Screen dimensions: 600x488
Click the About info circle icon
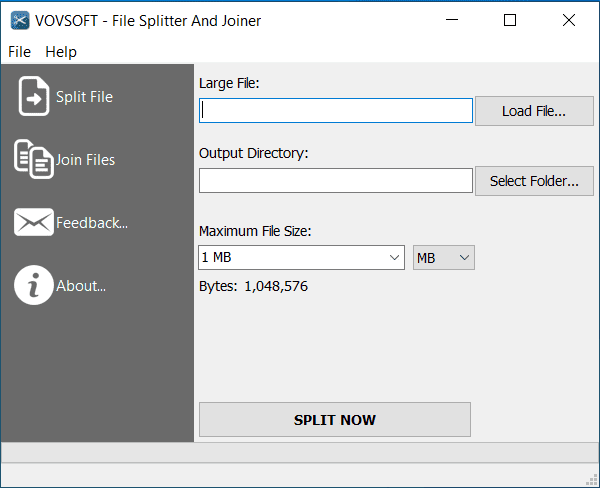(x=34, y=285)
